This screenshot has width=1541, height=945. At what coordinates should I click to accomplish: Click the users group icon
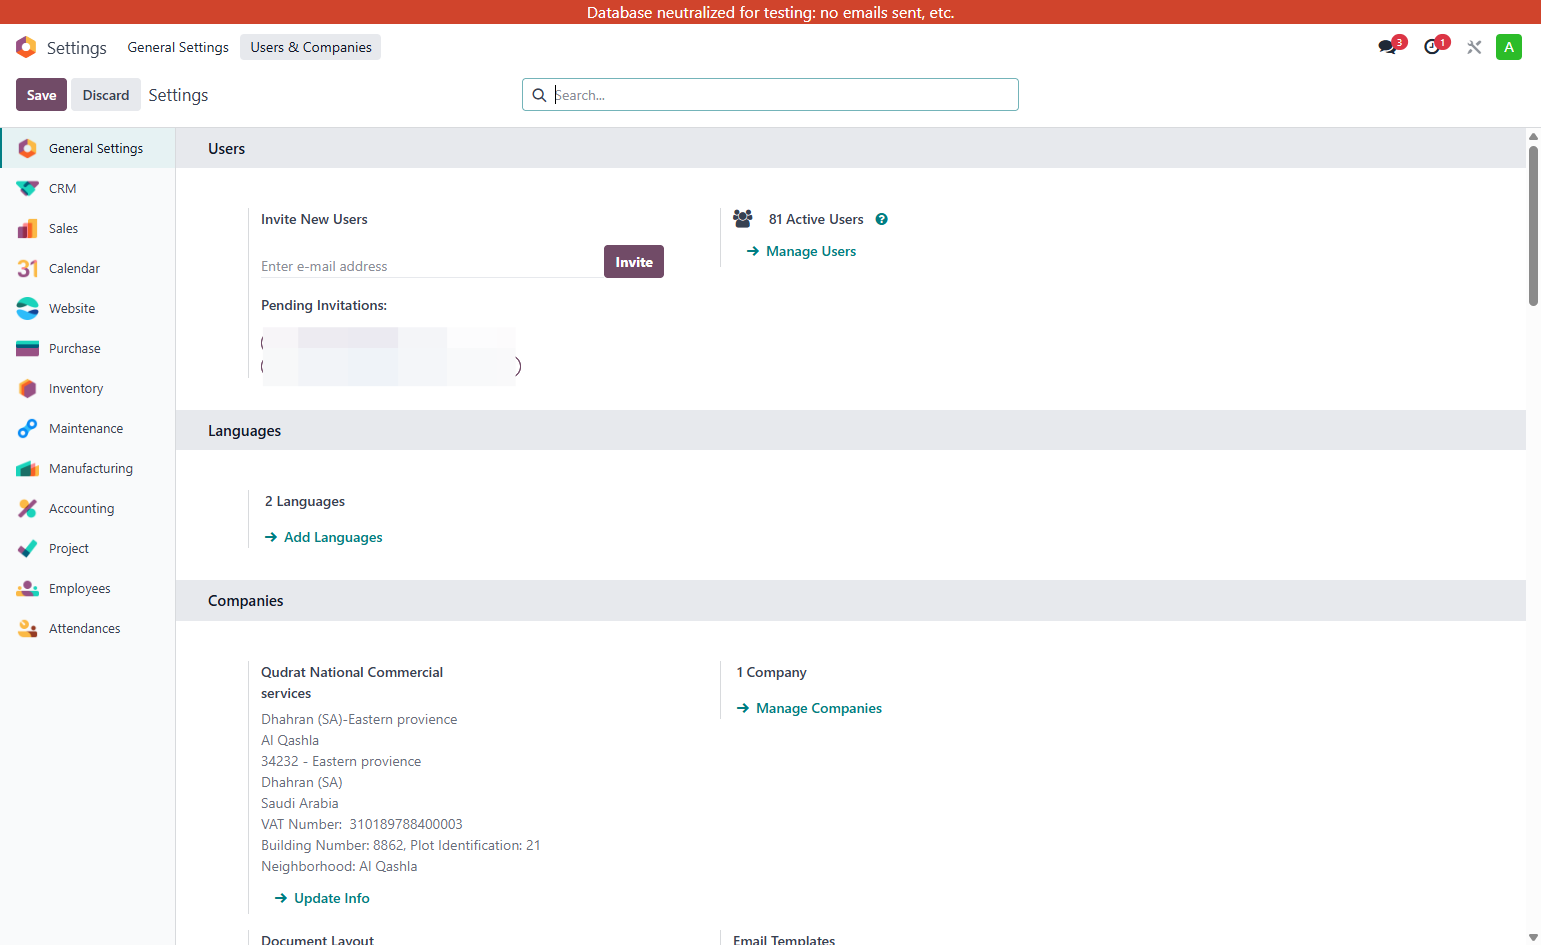point(742,218)
